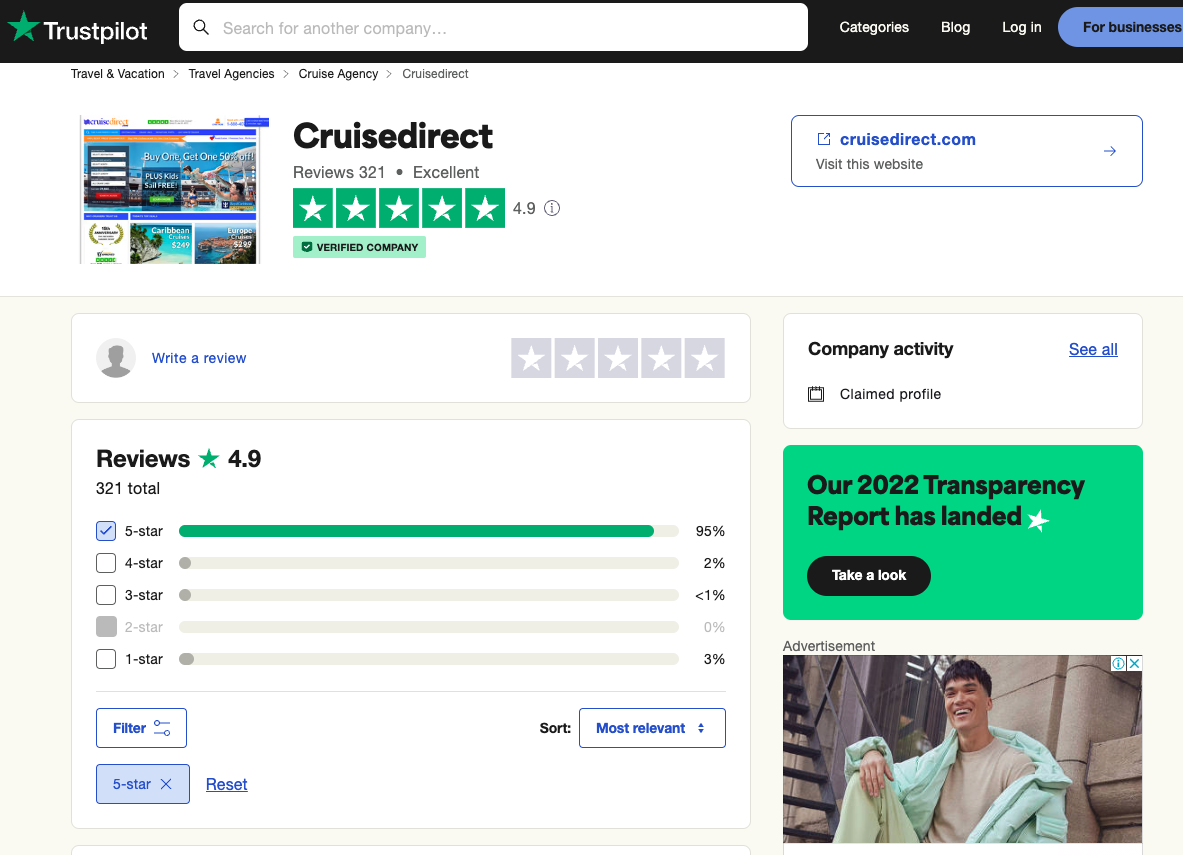Click the green star next to Reviews 4.9
Image resolution: width=1183 pixels, height=855 pixels.
point(209,458)
